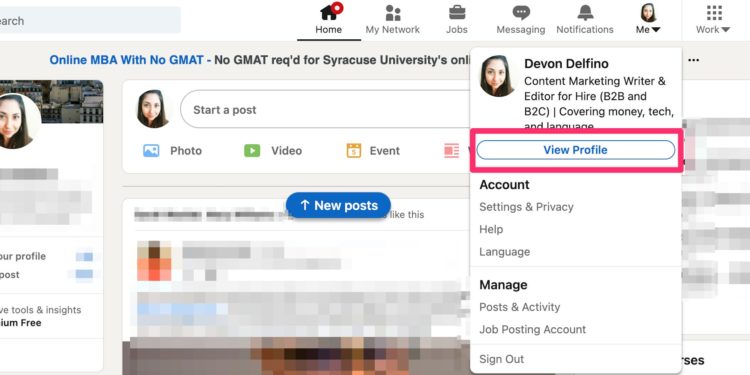Screen dimensions: 750x375
Task: Open the Premium Free offer link
Action: click(x=21, y=323)
